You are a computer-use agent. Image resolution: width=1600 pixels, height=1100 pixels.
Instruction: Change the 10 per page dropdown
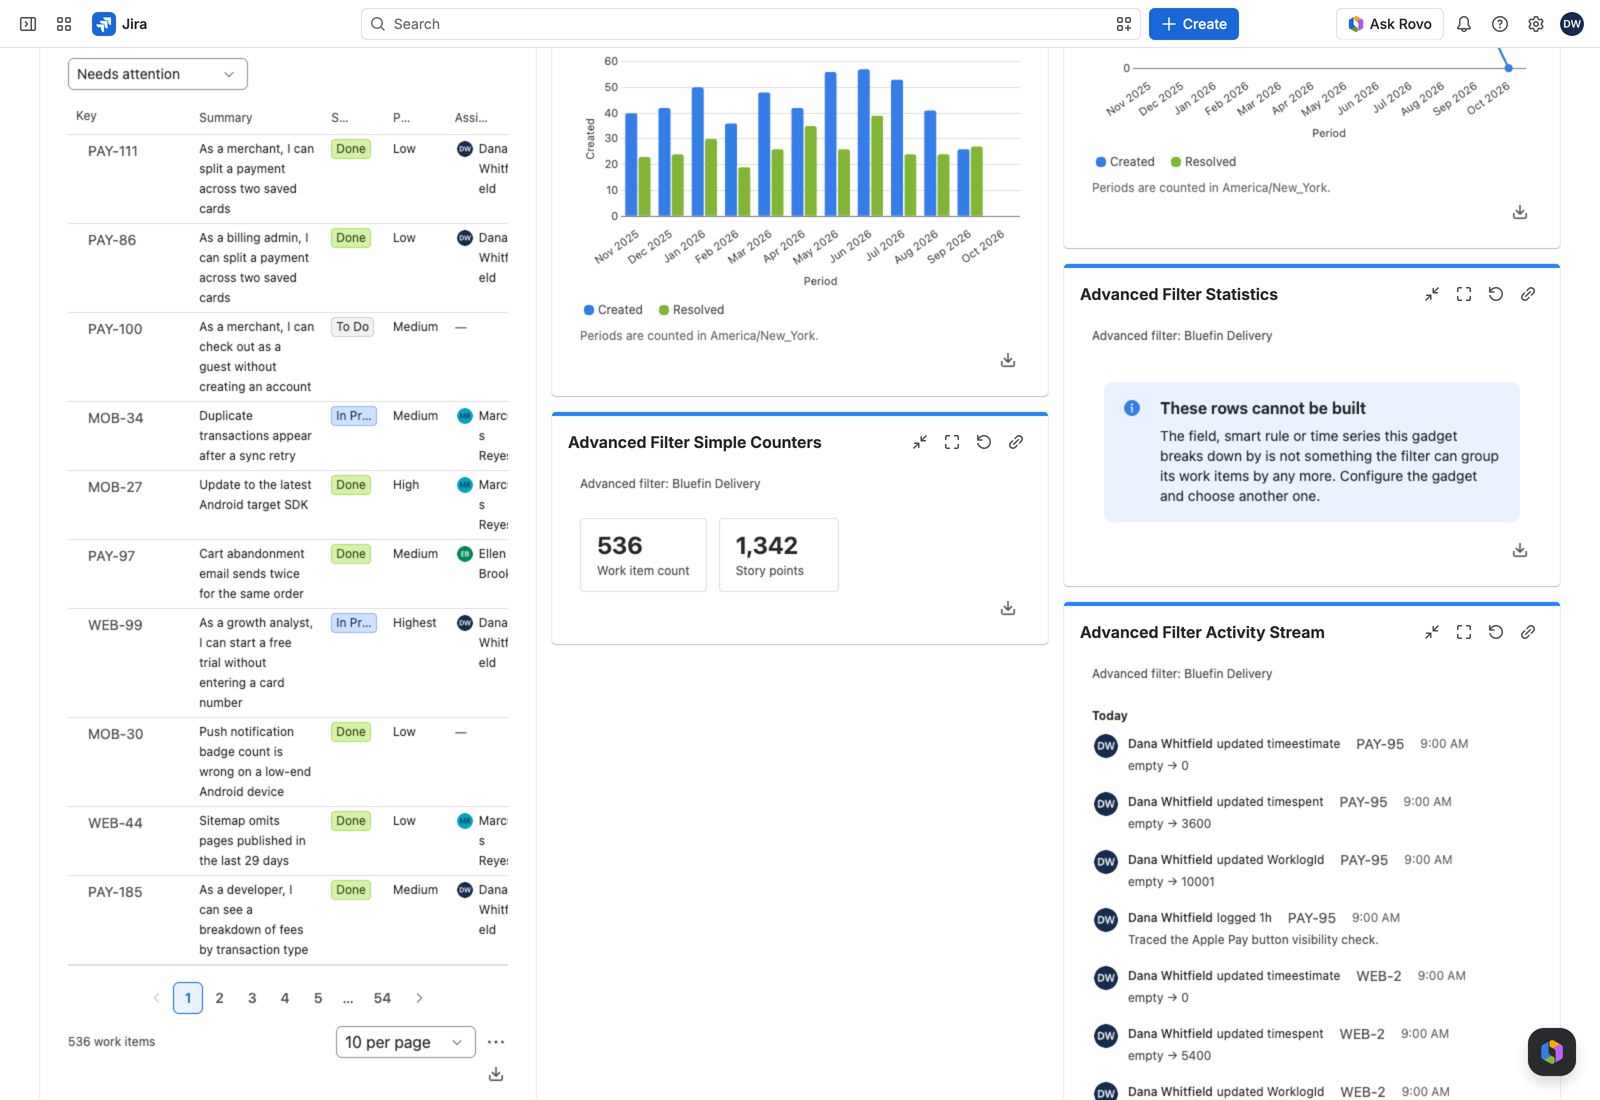click(x=406, y=1042)
